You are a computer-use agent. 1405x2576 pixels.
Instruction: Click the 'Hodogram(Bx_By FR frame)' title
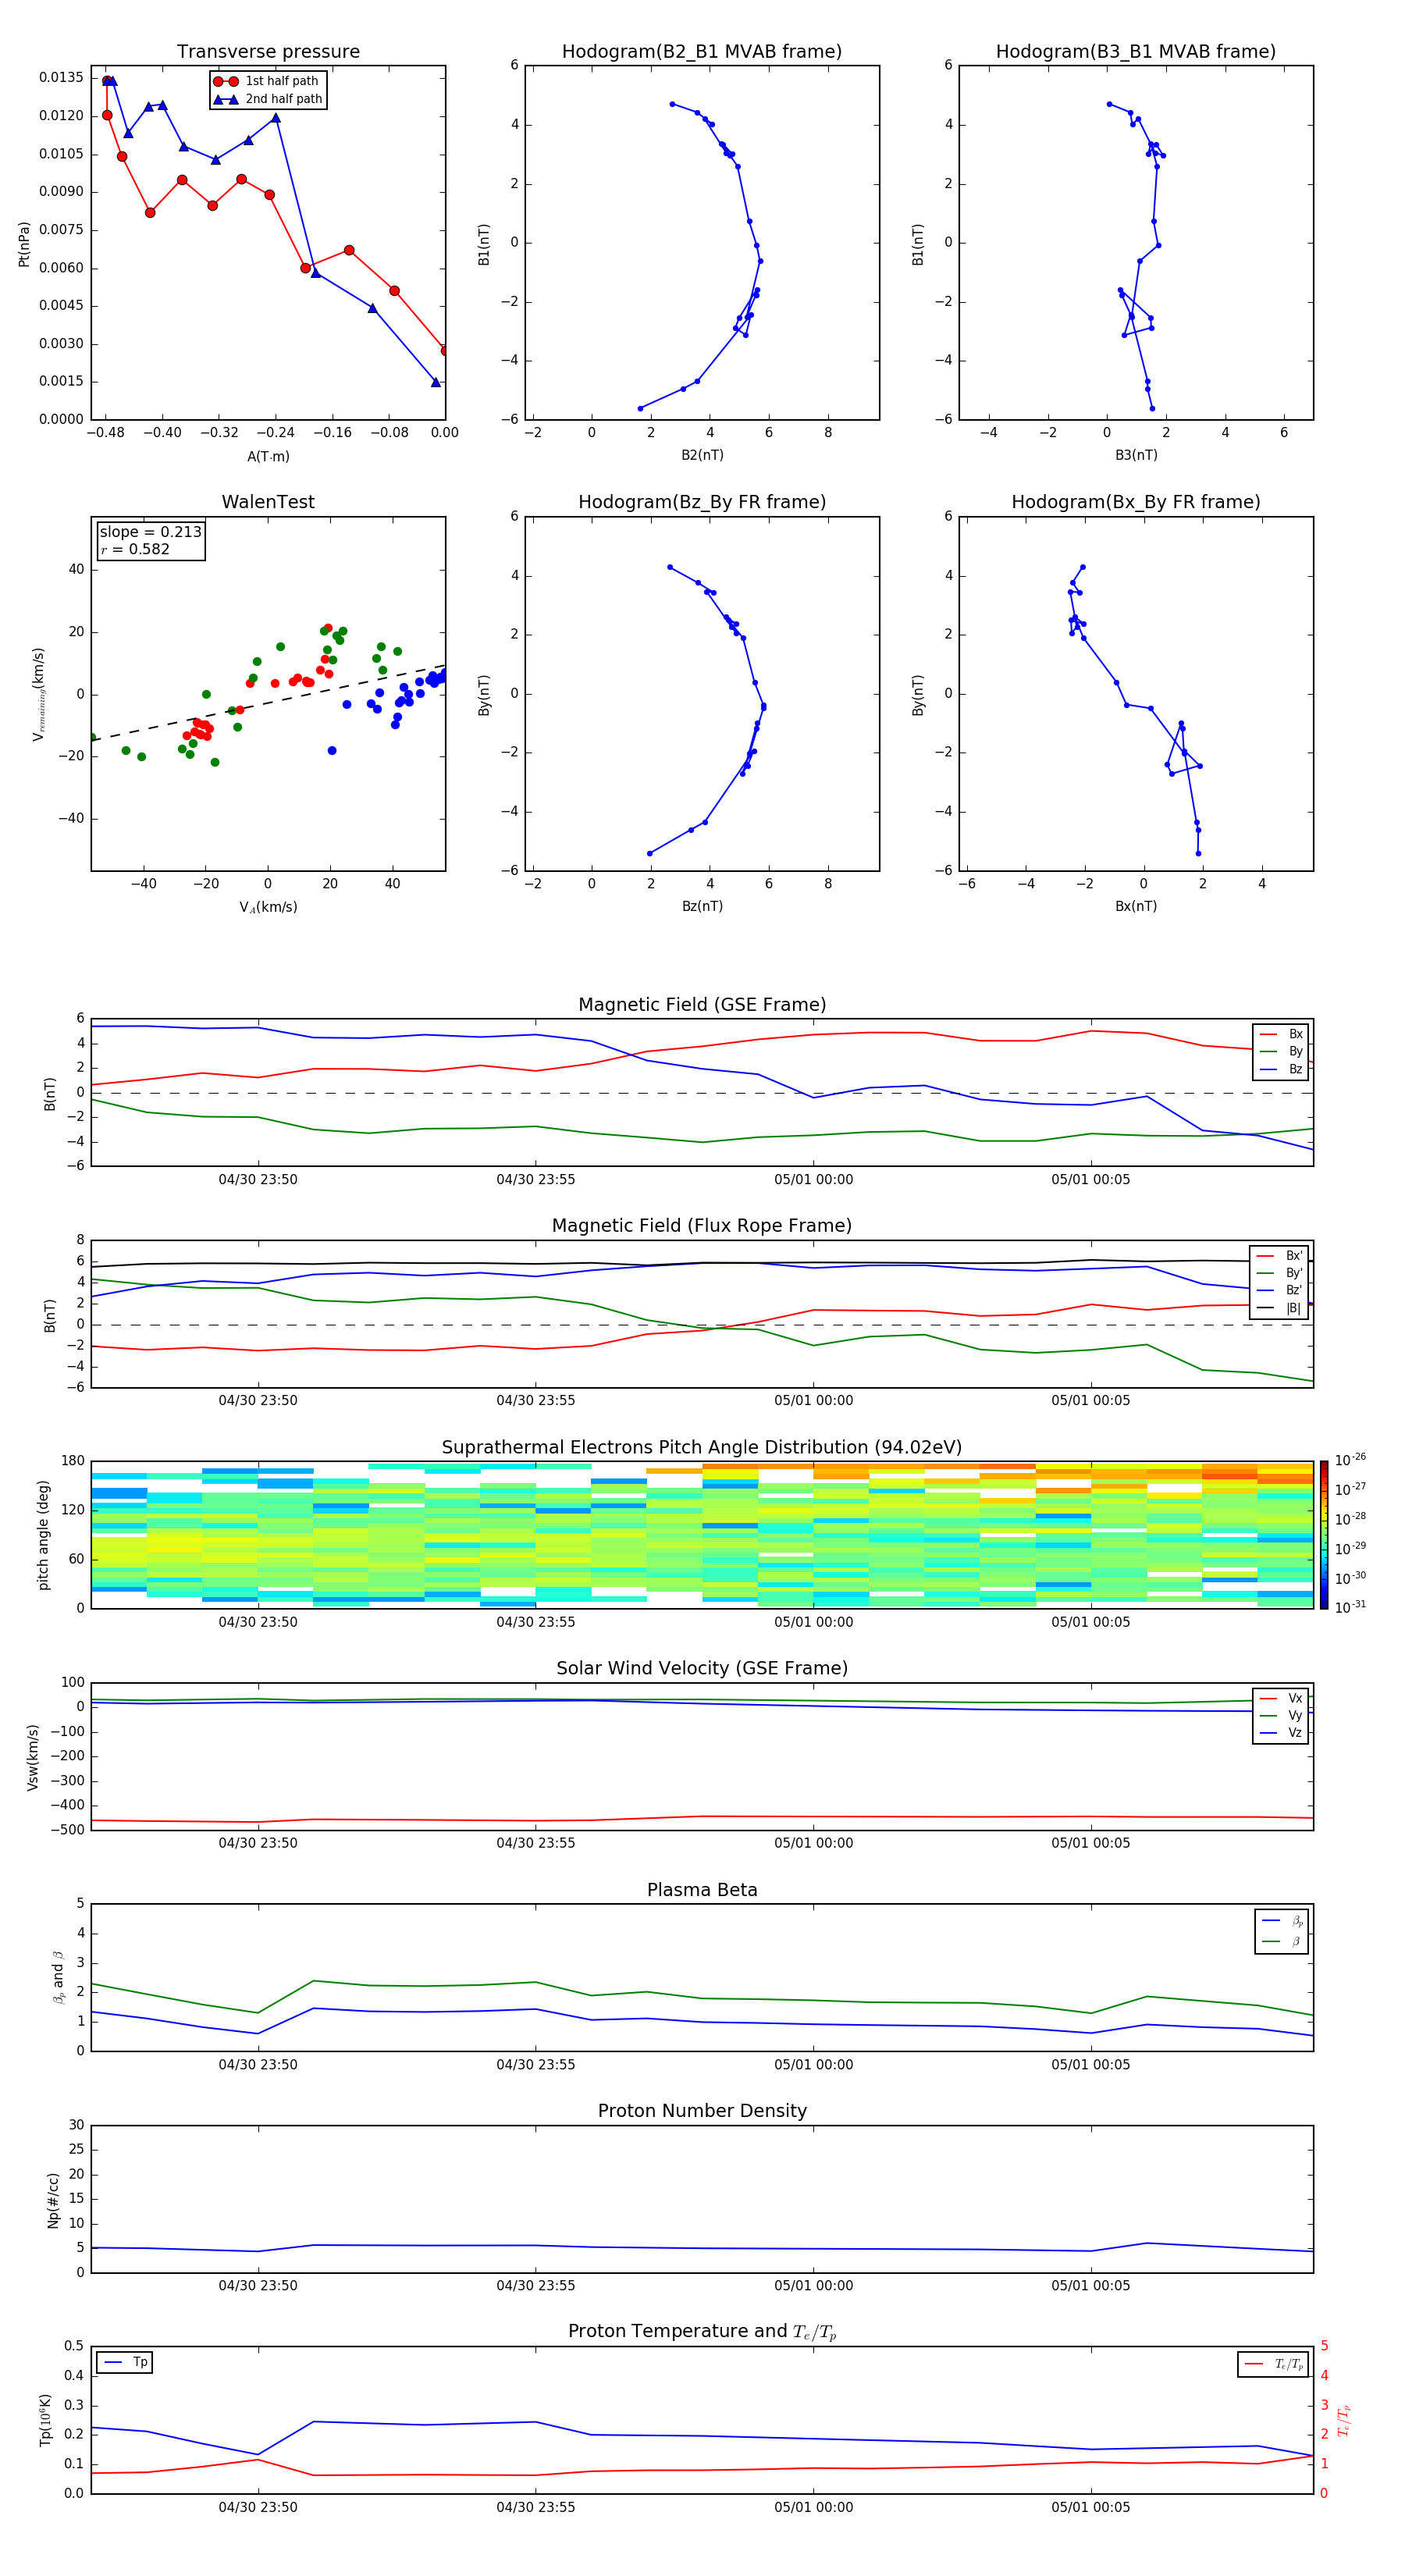tap(1136, 502)
